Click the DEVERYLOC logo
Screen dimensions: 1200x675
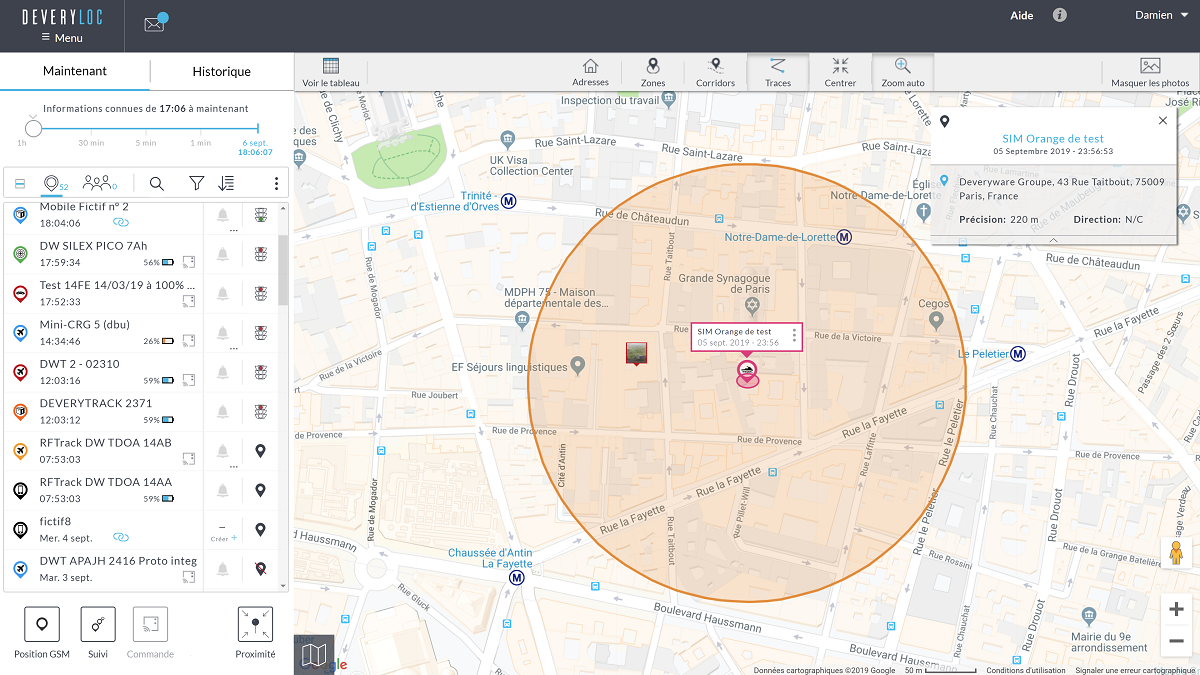(62, 17)
